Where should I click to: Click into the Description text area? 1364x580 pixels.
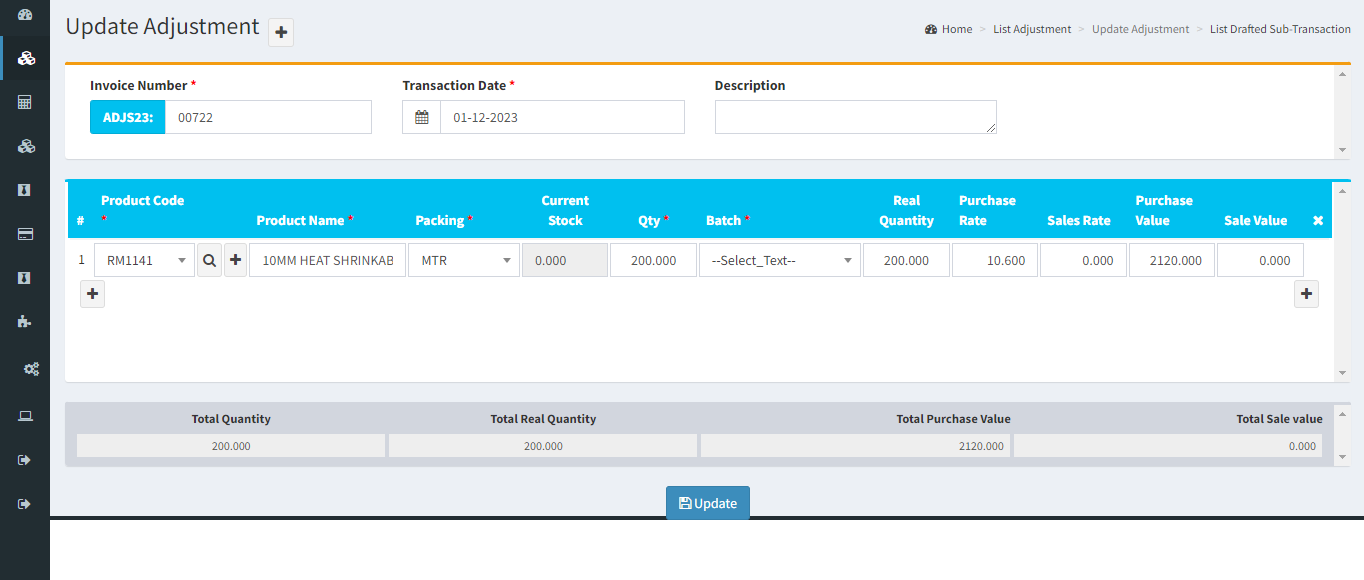click(855, 117)
